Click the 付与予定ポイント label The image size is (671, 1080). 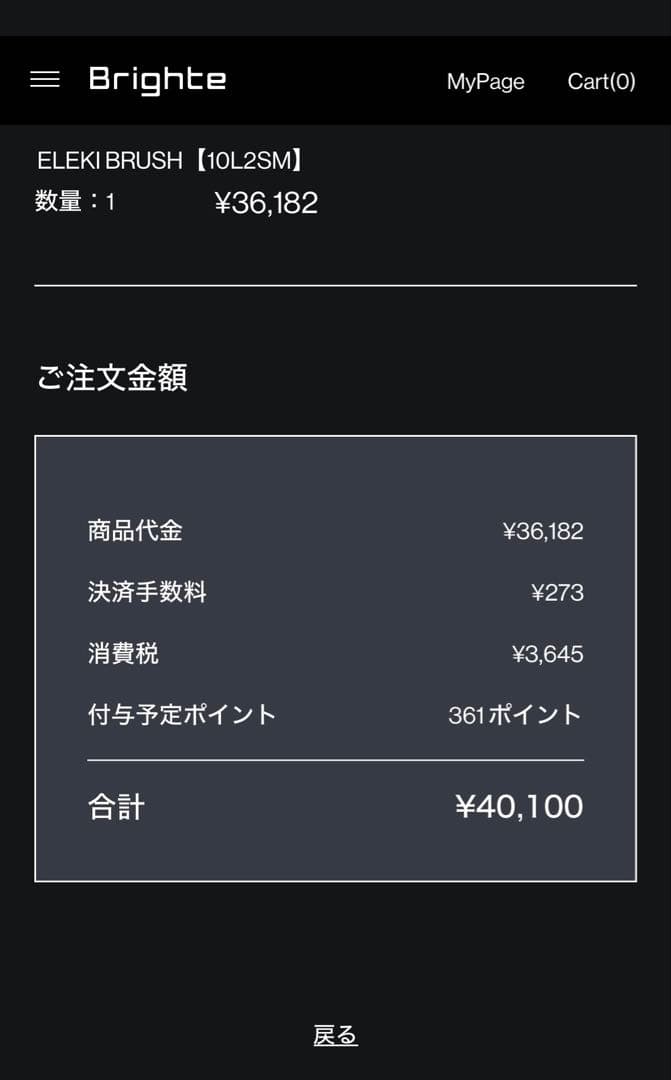tap(182, 715)
